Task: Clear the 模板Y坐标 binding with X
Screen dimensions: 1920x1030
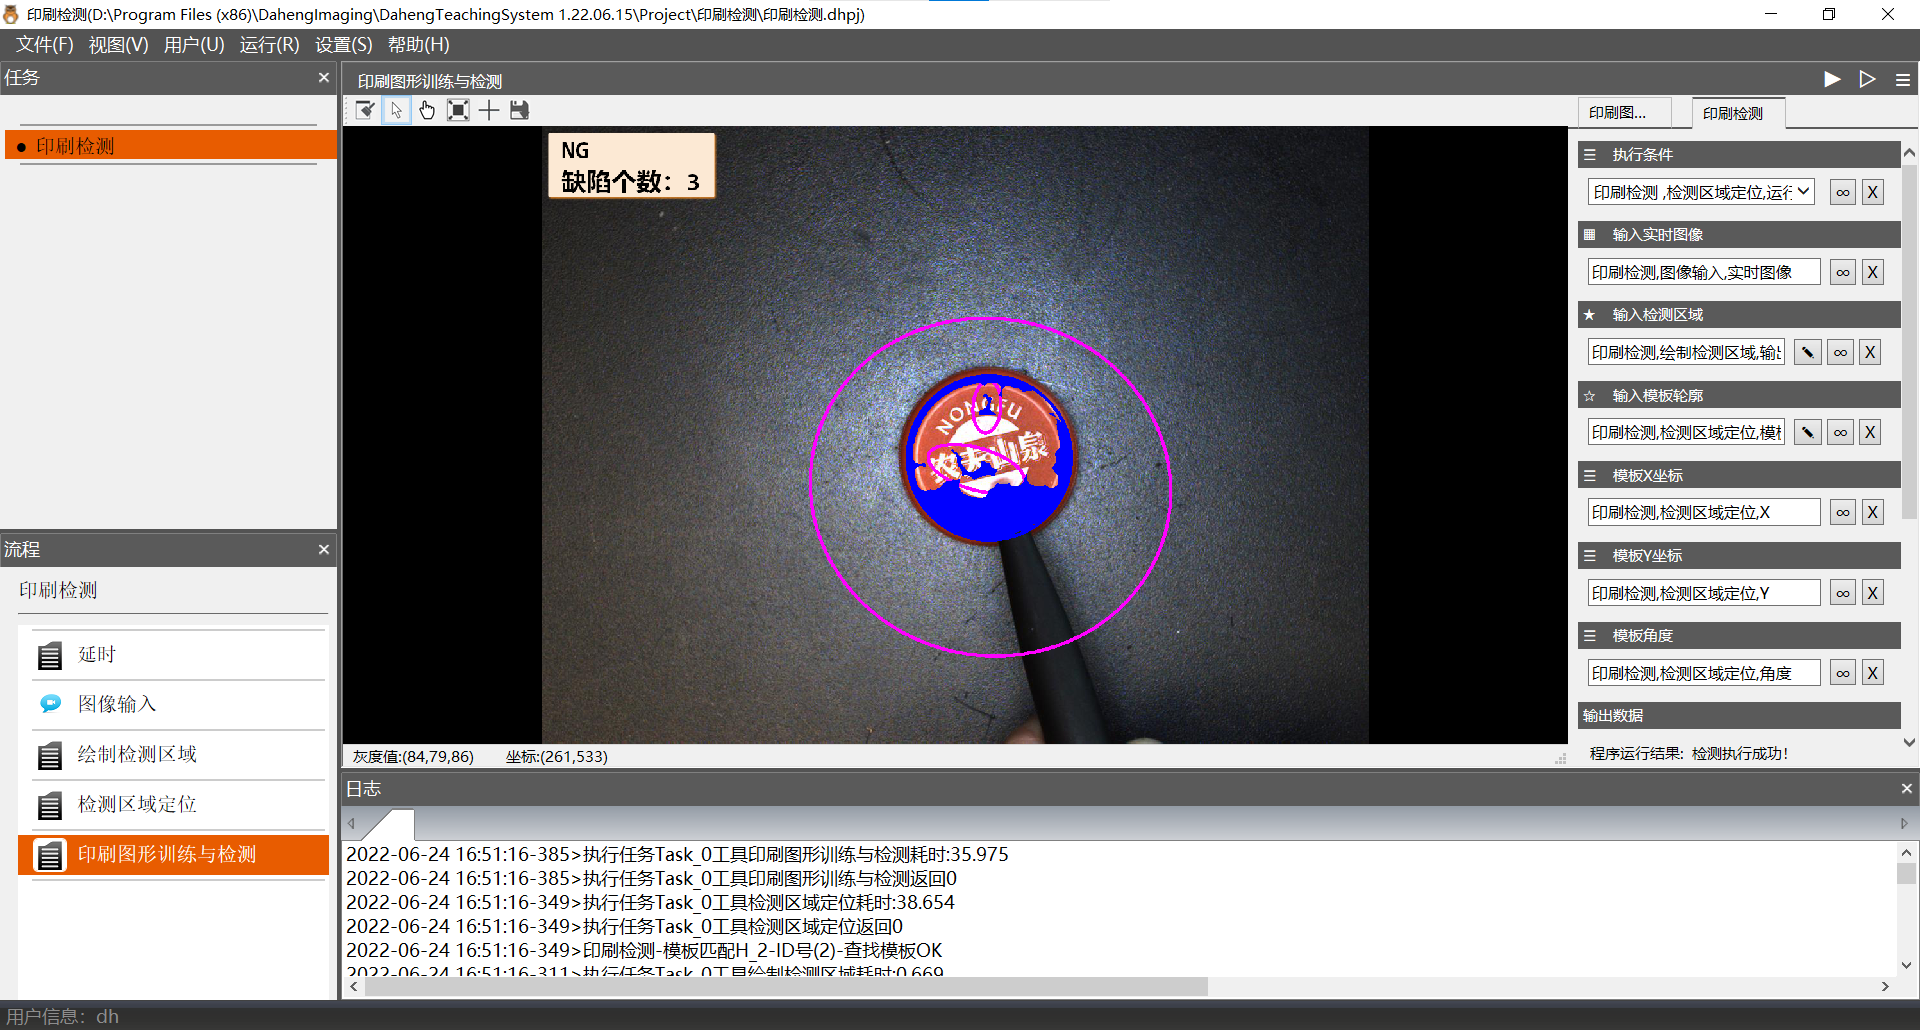Action: click(1873, 593)
